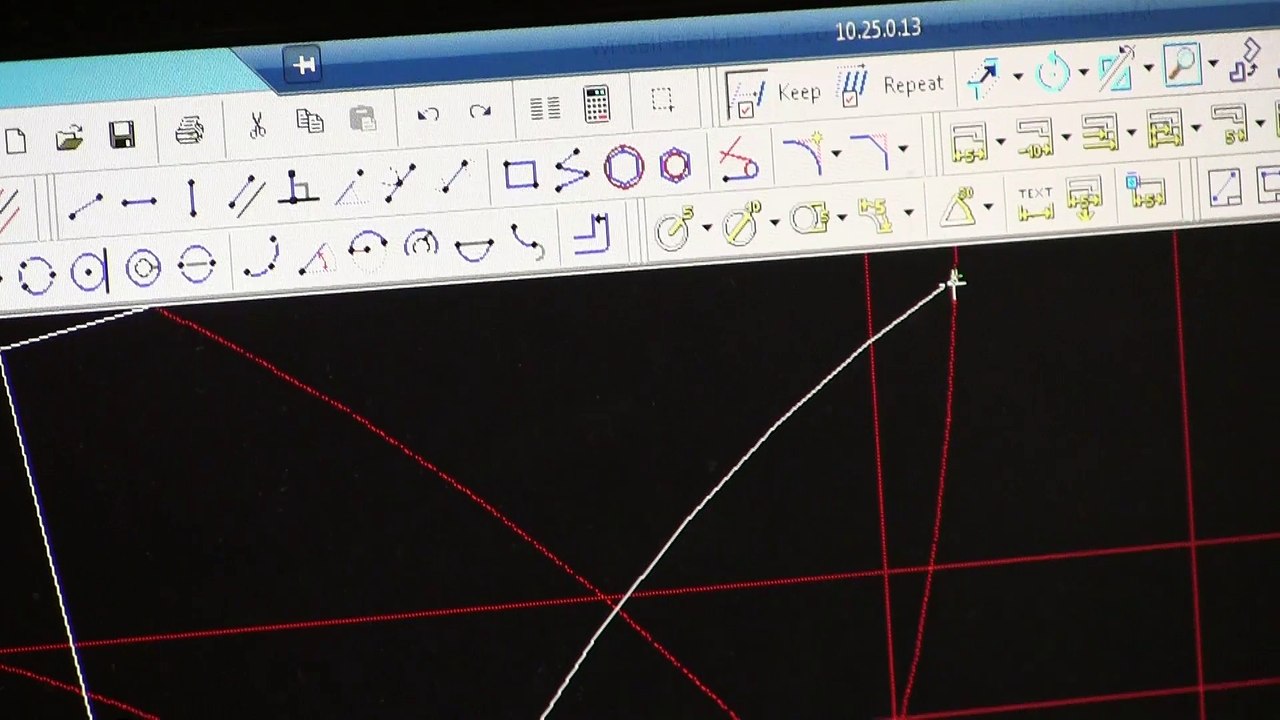Select the chamfer corner tool

tap(870, 150)
